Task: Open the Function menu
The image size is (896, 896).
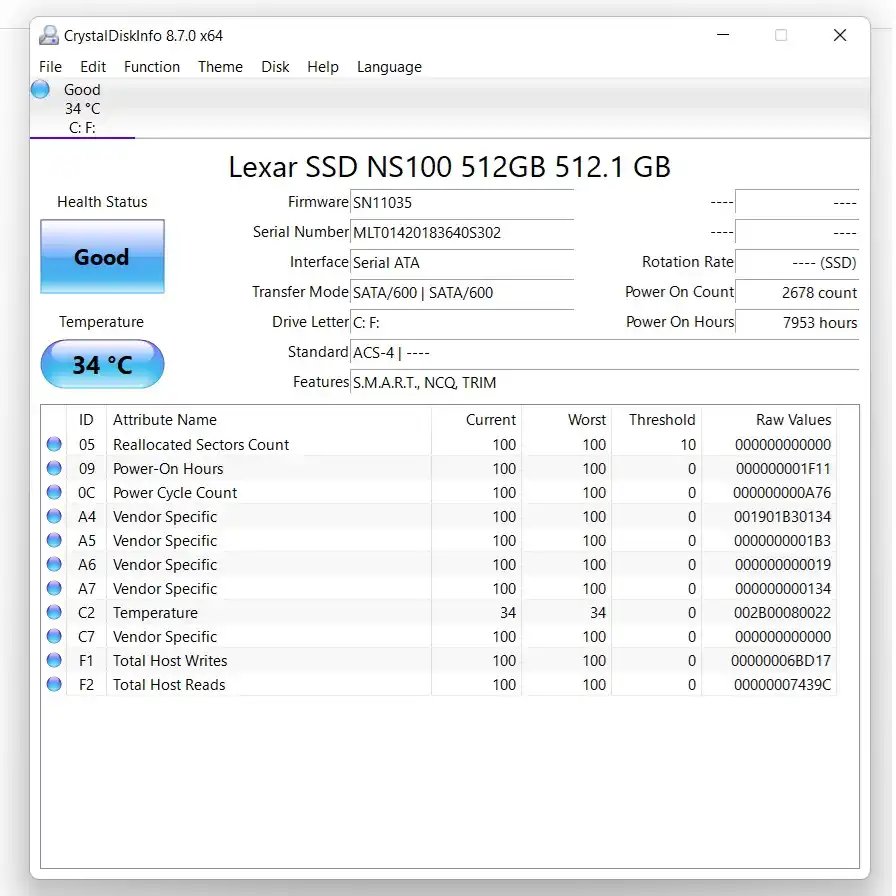Action: 152,67
